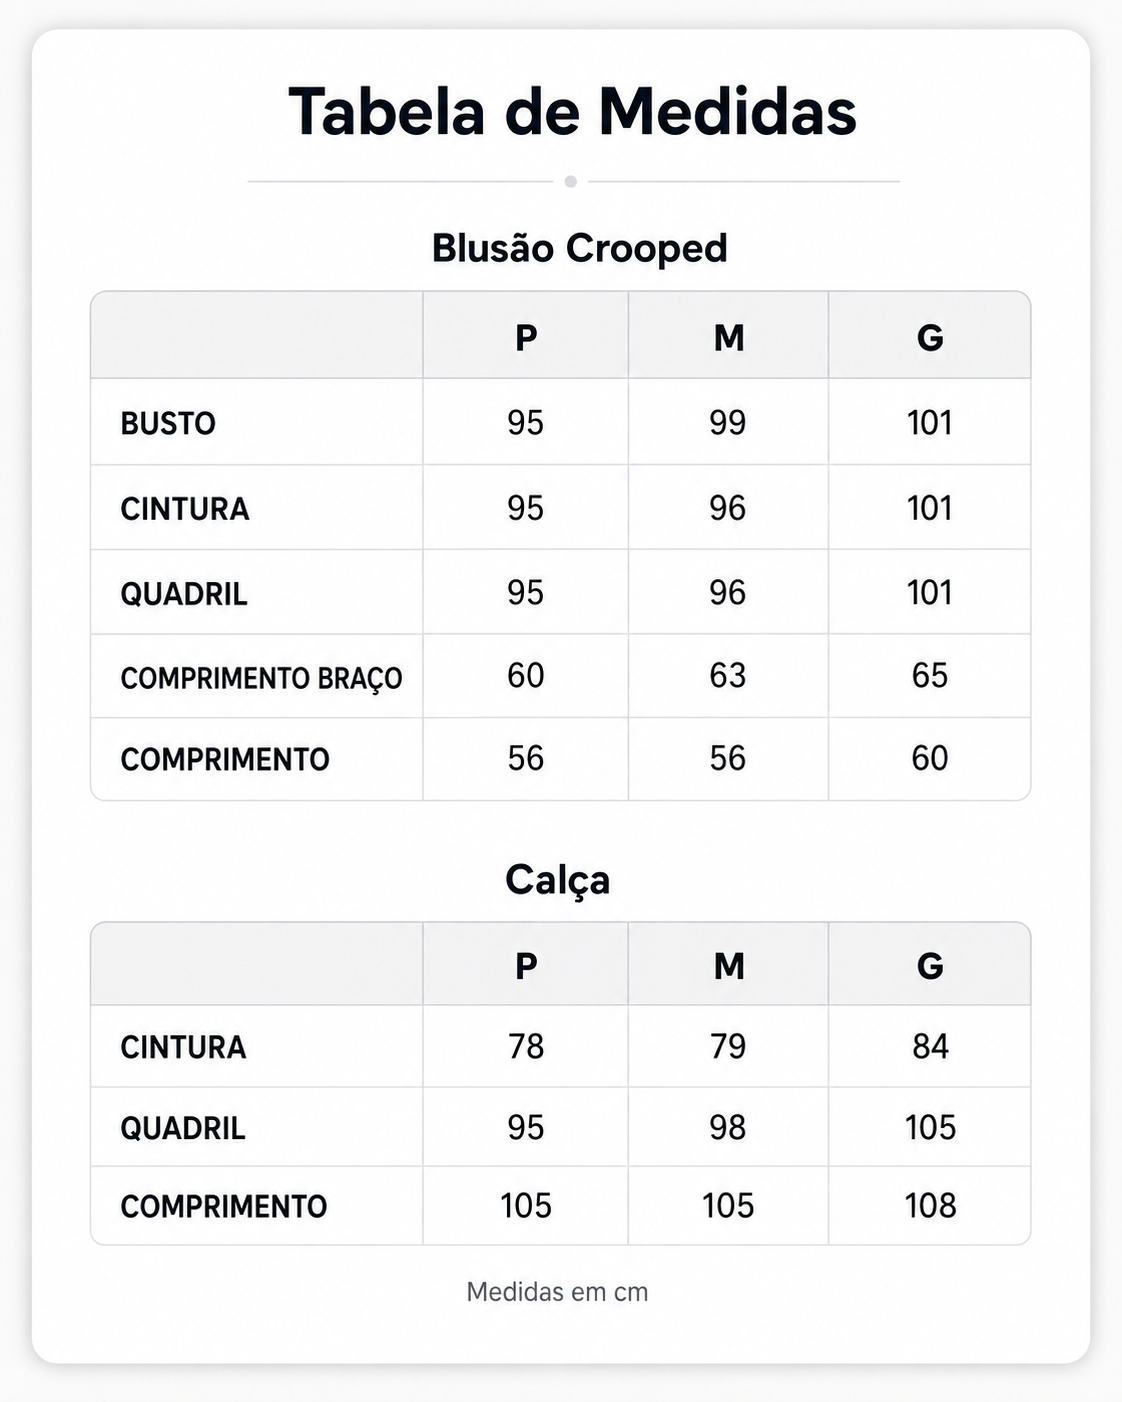Click Calça QUADRIL value 98
Viewport: 1122px width, 1402px height.
tap(728, 1128)
